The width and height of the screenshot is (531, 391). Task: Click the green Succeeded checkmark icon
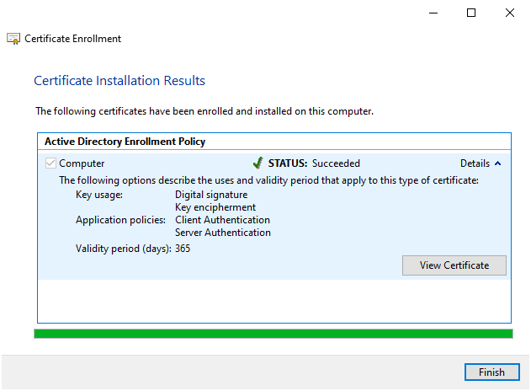click(x=258, y=163)
